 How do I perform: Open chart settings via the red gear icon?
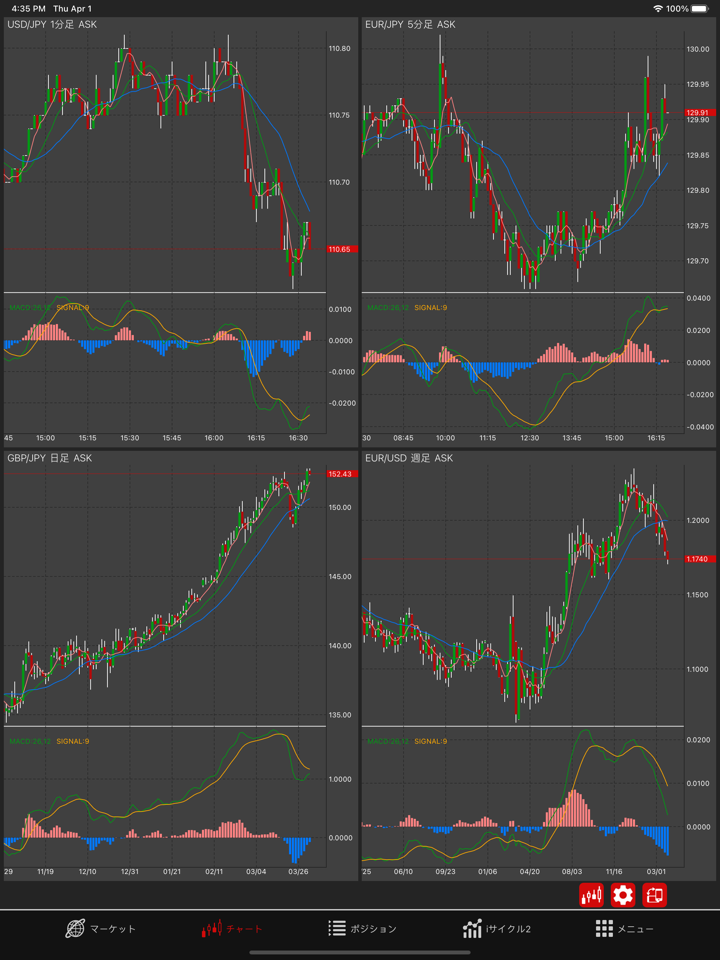click(623, 895)
